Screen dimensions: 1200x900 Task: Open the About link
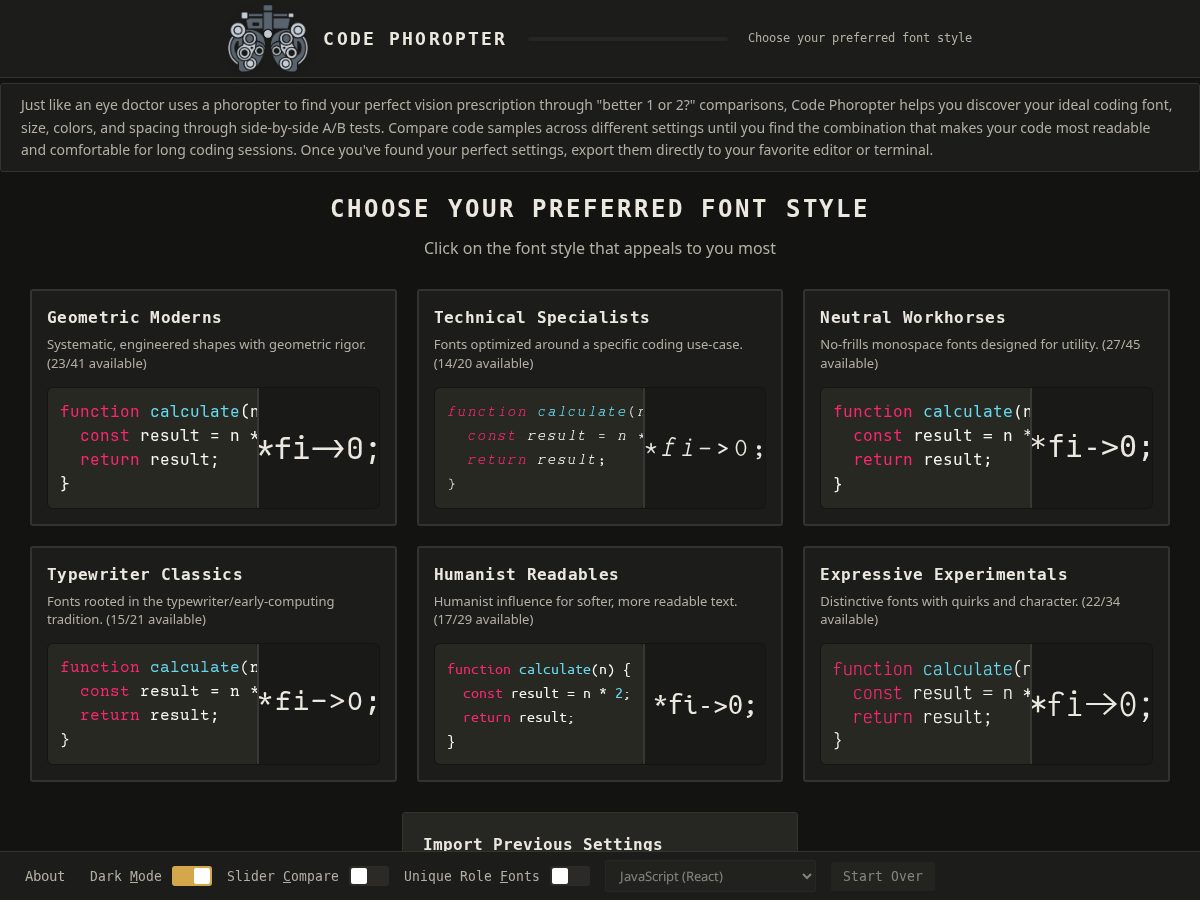tap(45, 876)
